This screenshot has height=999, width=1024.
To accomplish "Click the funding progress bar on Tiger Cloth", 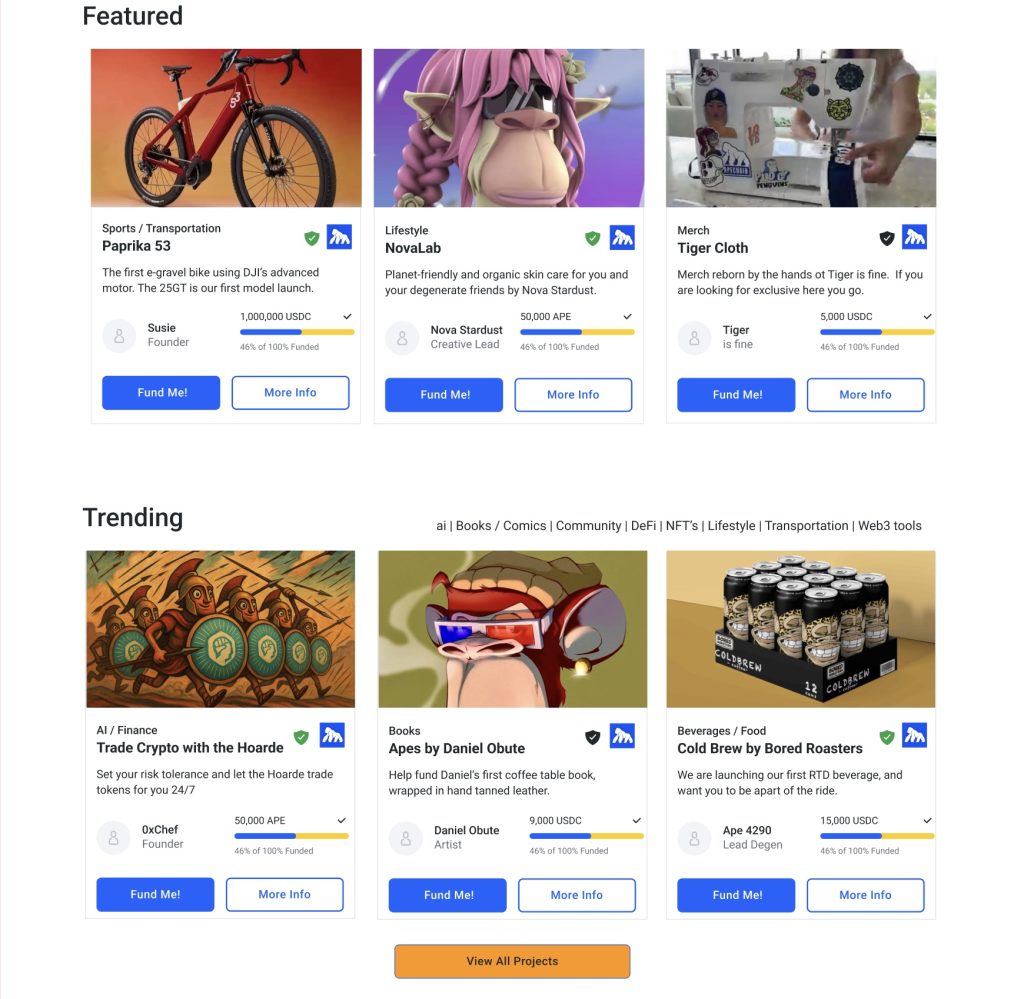I will [x=877, y=332].
